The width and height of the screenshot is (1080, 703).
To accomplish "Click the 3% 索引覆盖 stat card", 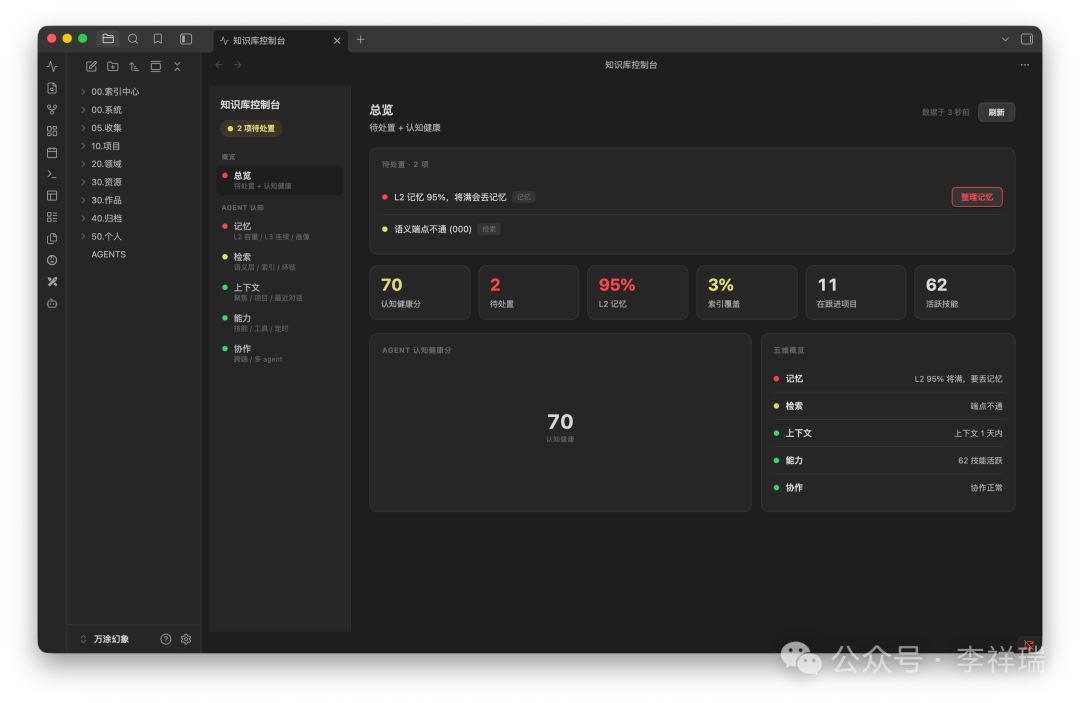I will (x=747, y=293).
